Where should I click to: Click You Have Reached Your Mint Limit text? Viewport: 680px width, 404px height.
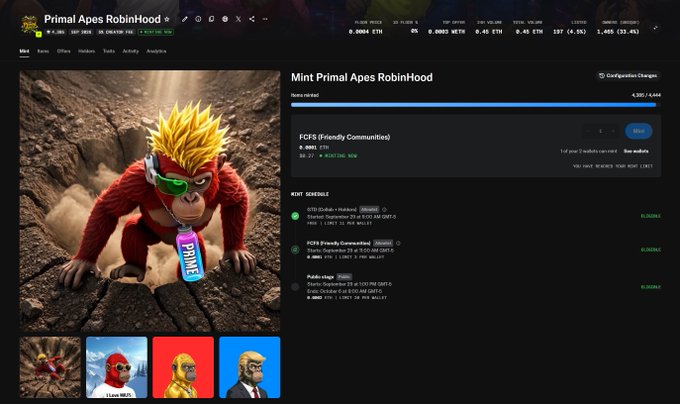[612, 166]
